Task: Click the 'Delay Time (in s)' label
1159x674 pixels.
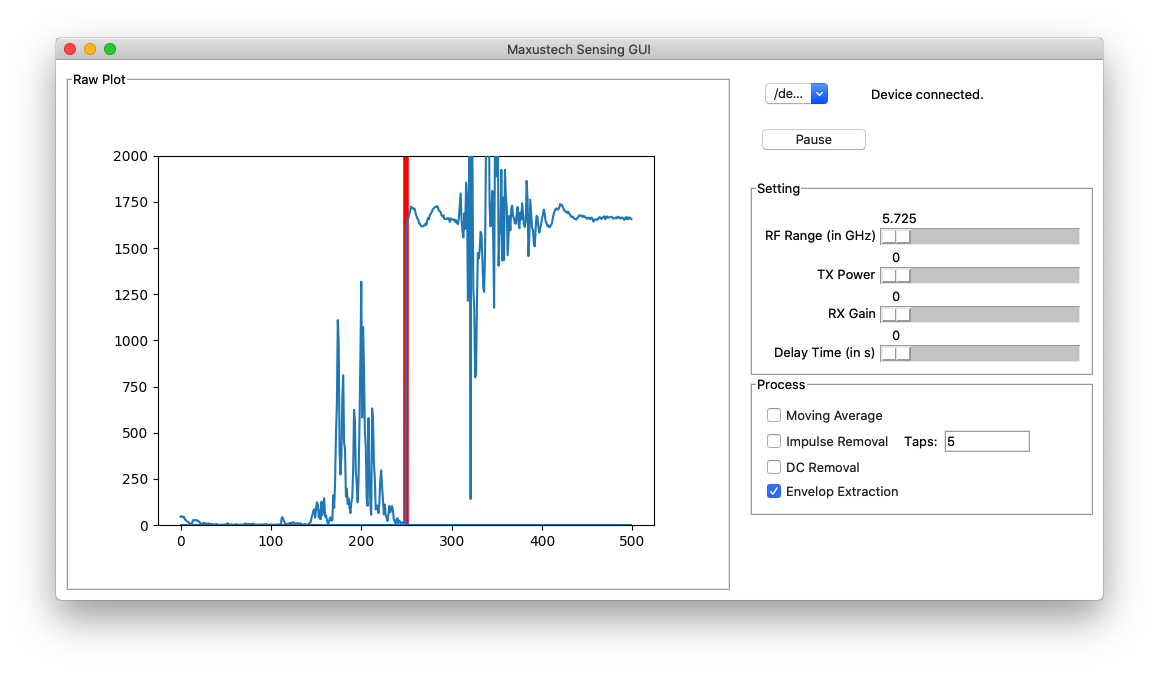Action: (x=824, y=353)
